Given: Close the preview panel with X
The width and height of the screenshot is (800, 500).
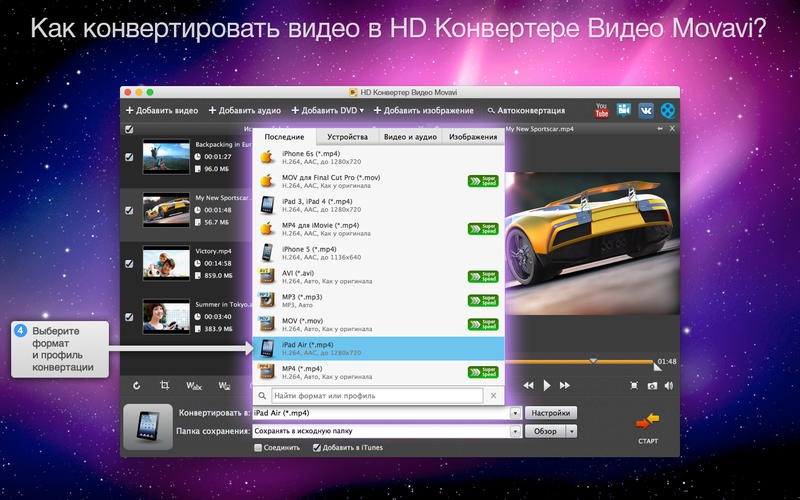Looking at the screenshot, I should [672, 129].
